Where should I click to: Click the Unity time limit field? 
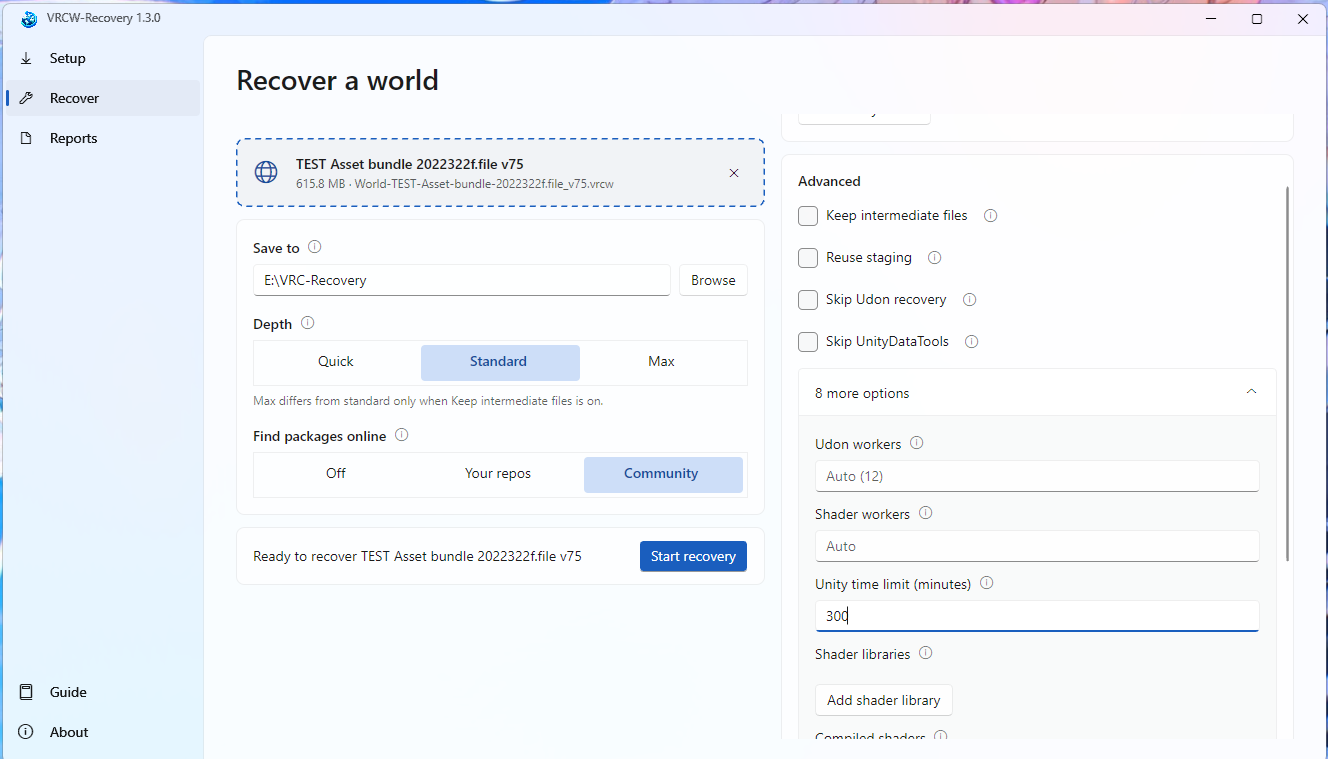(x=1037, y=616)
